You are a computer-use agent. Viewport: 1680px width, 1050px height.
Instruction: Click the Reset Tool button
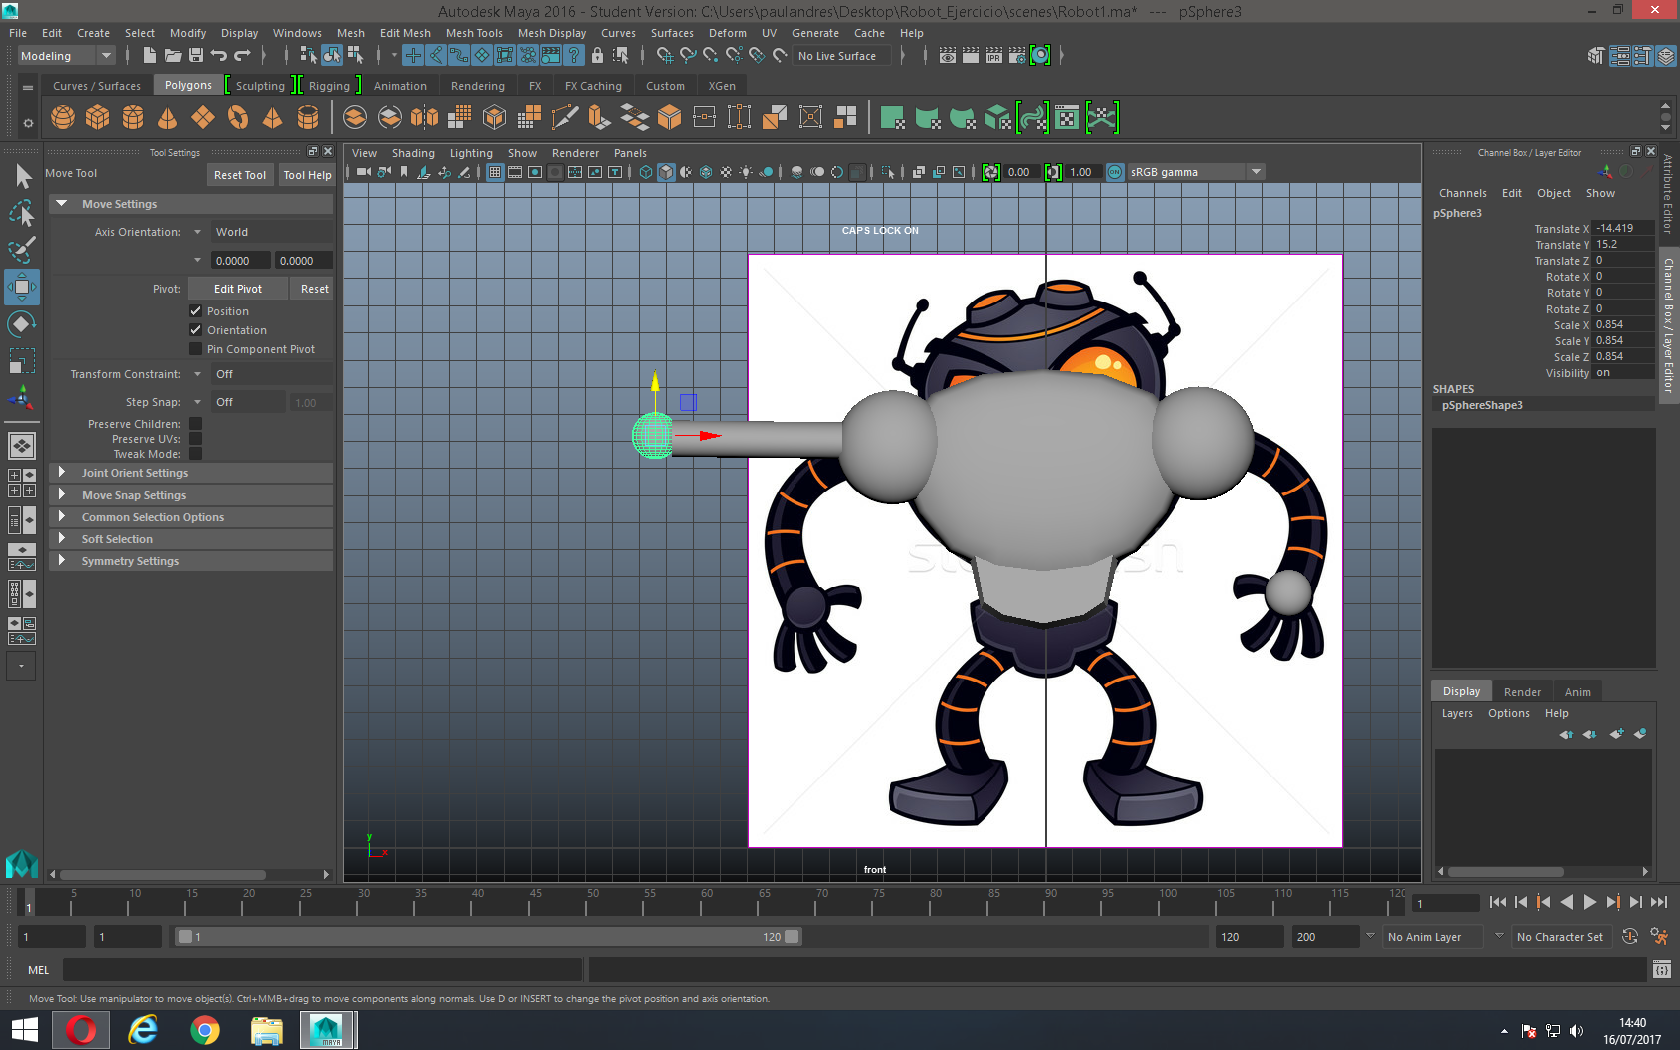click(x=240, y=175)
